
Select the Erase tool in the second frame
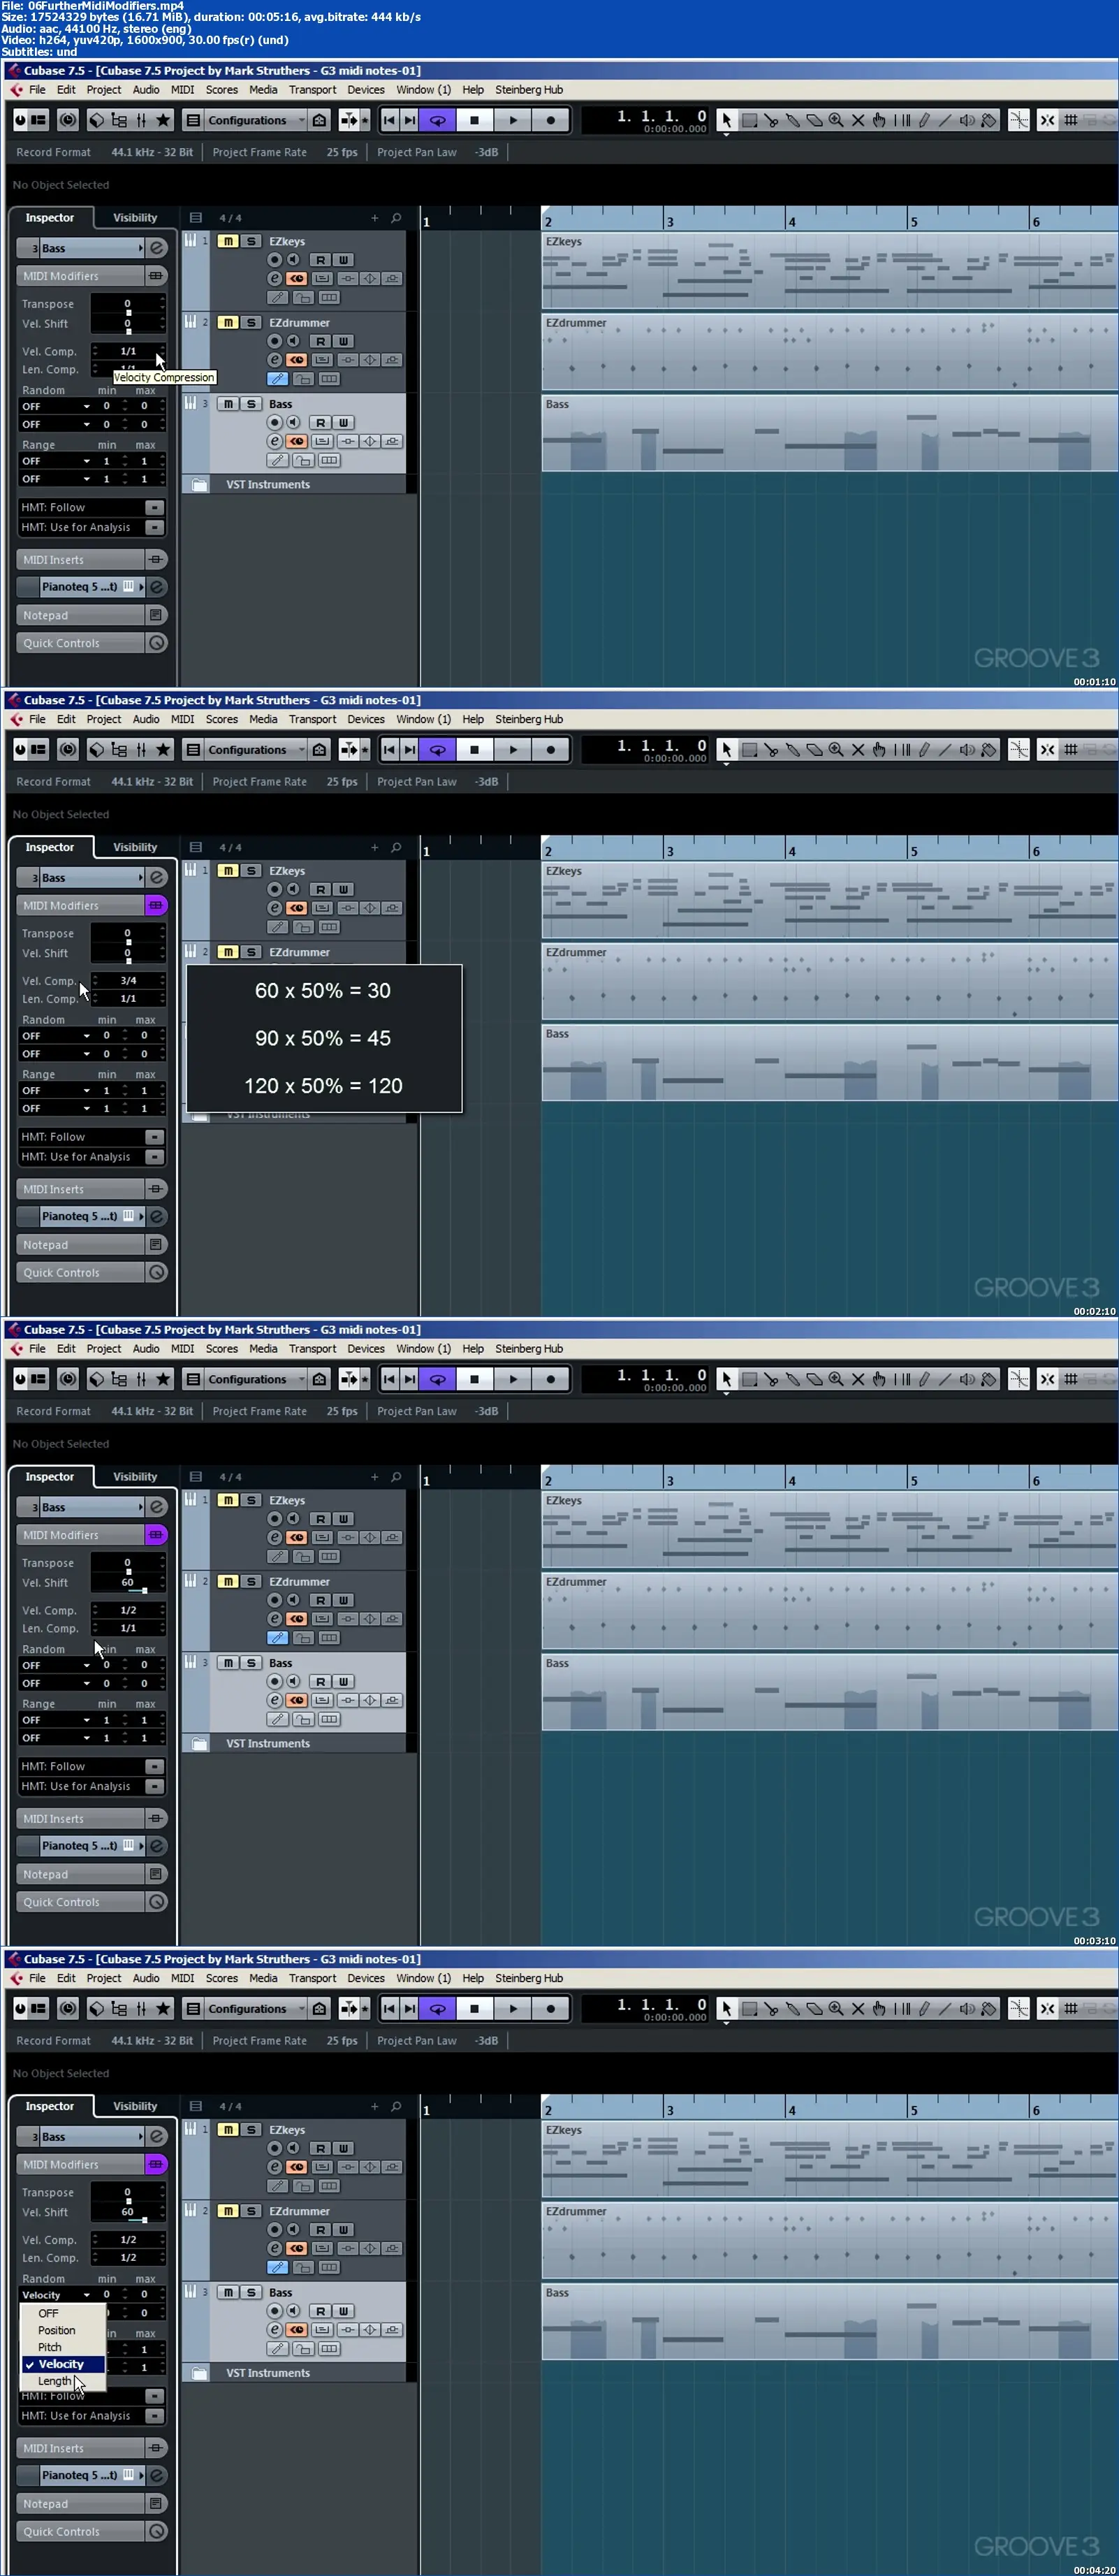pyautogui.click(x=815, y=750)
